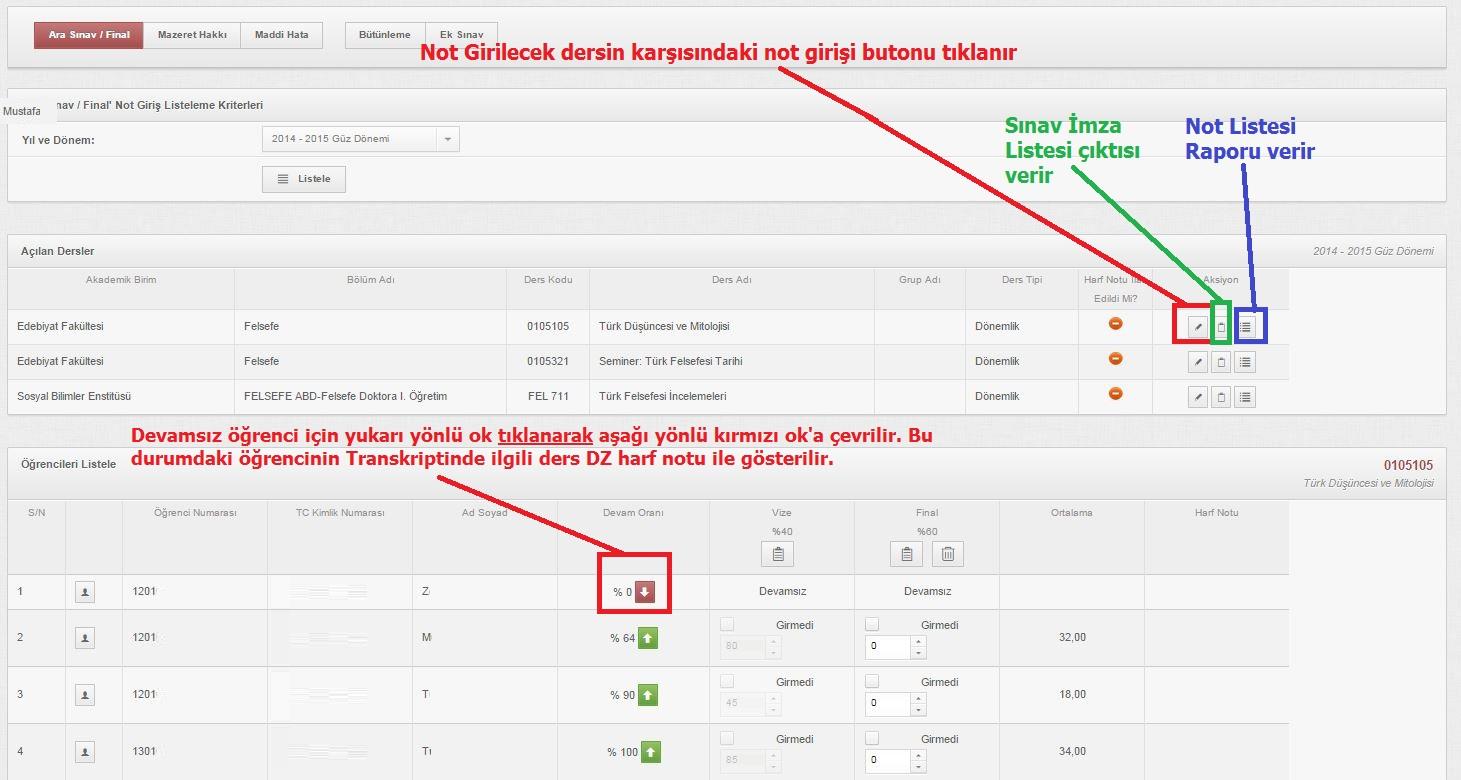
Task: Click course name Türk Felsefesi İncelemeleri
Action: click(x=662, y=397)
